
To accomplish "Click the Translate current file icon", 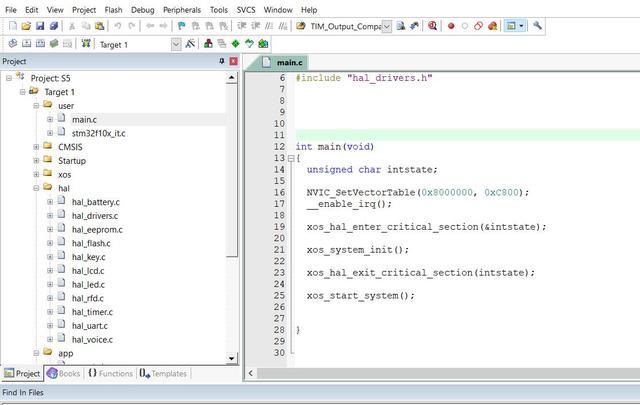I will click(13, 43).
